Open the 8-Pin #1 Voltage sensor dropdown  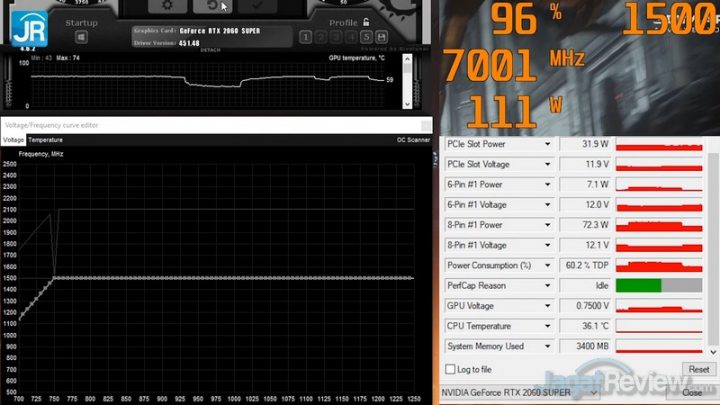[x=547, y=245]
